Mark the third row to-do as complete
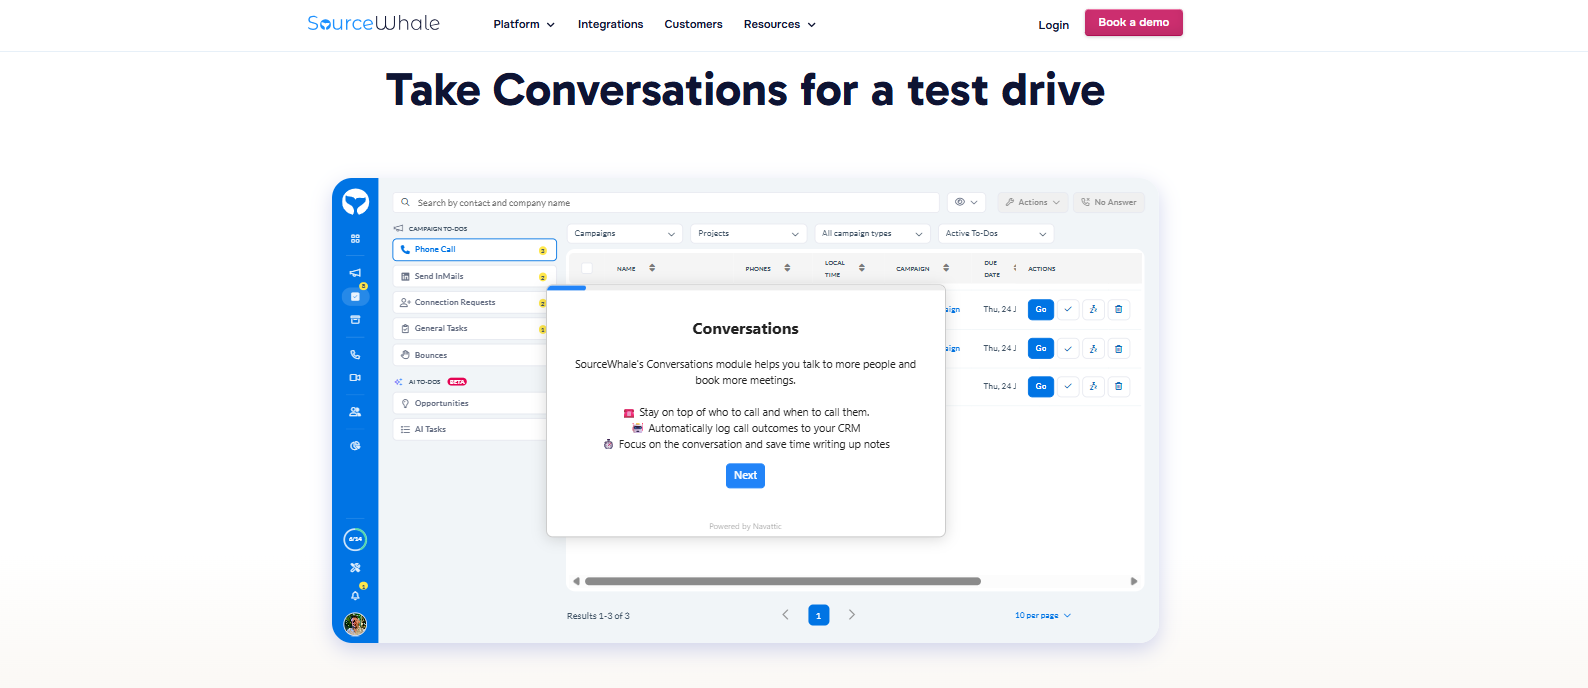1588x688 pixels. click(x=1068, y=386)
